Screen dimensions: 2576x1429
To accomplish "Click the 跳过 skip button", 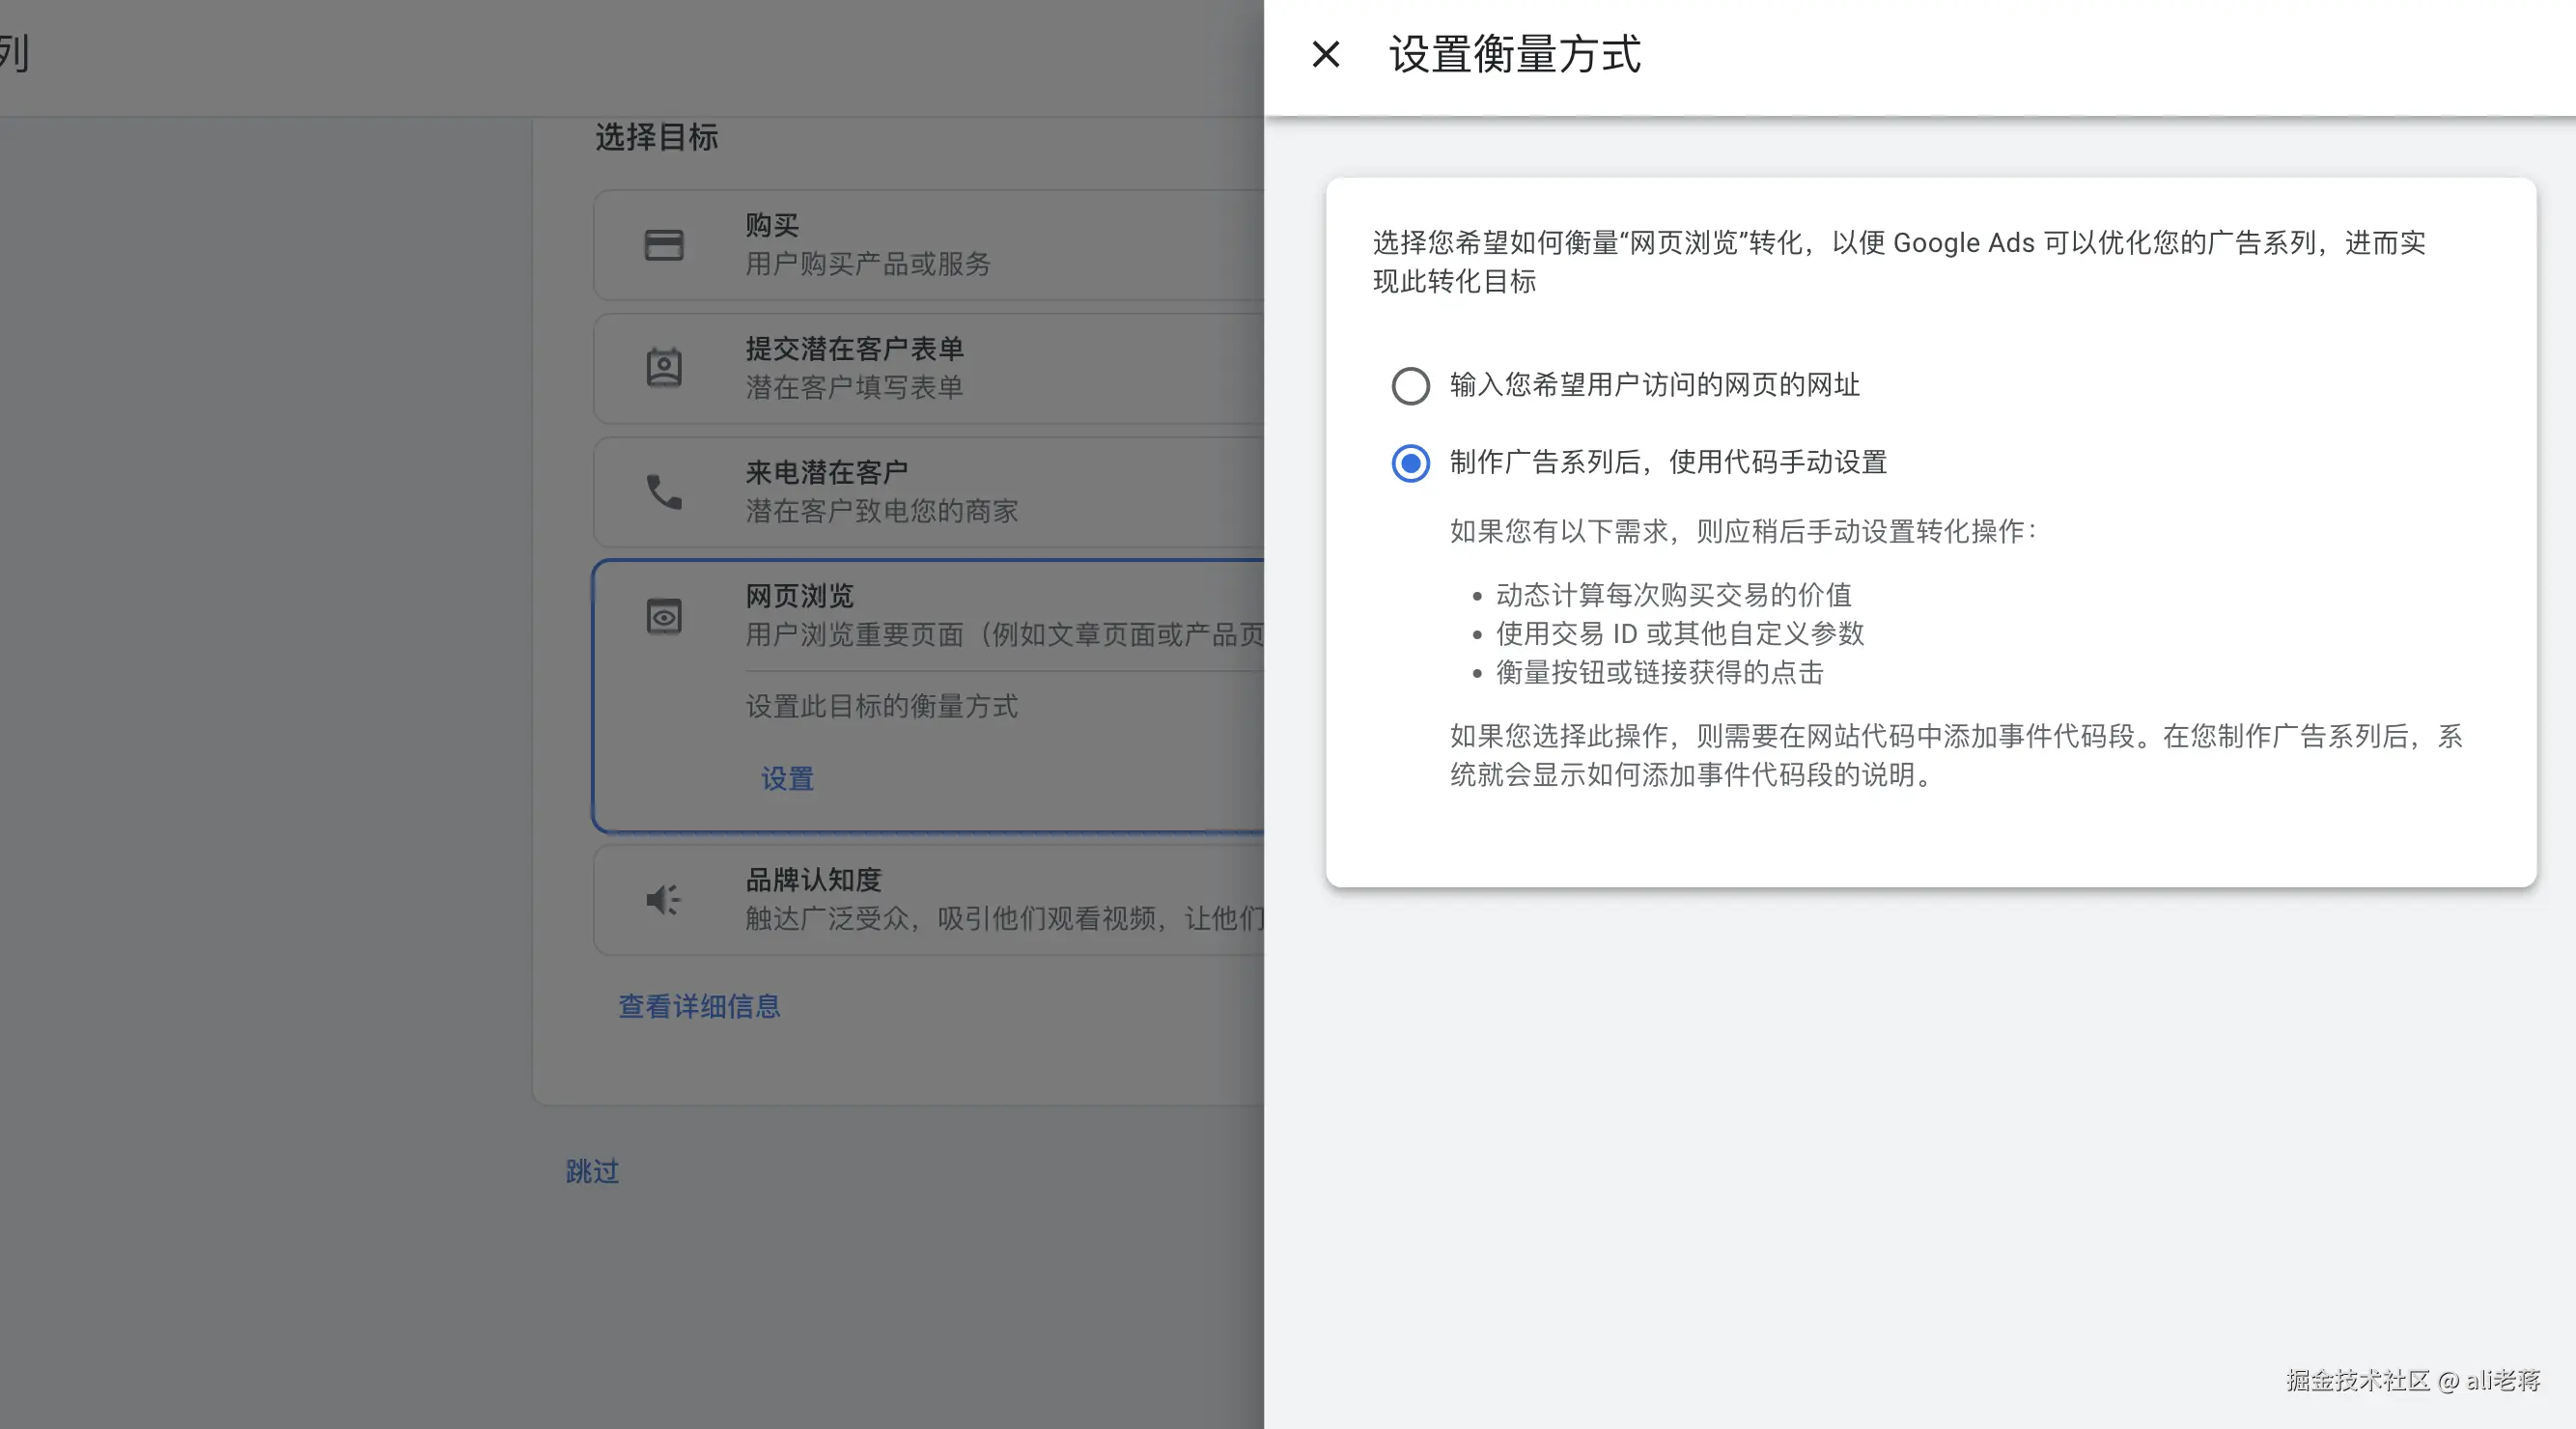I will [x=592, y=1171].
